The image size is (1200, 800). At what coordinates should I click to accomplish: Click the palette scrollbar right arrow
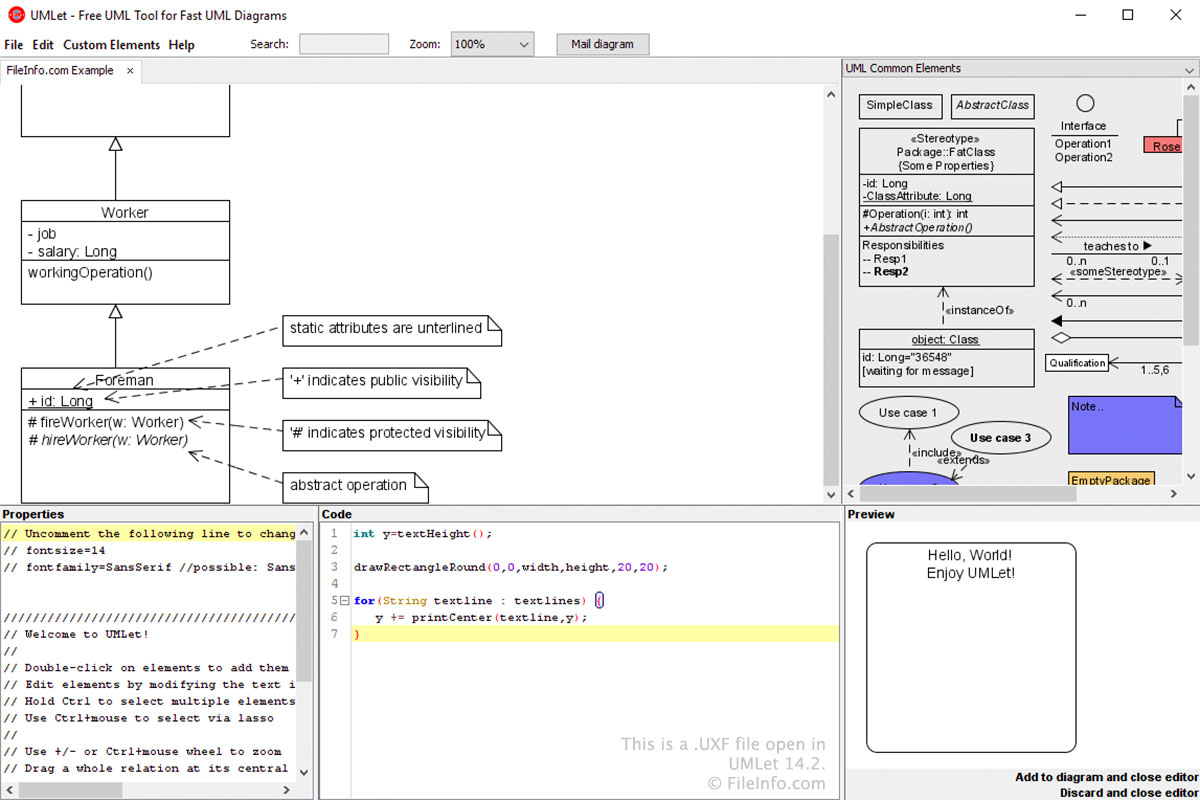tap(1174, 494)
